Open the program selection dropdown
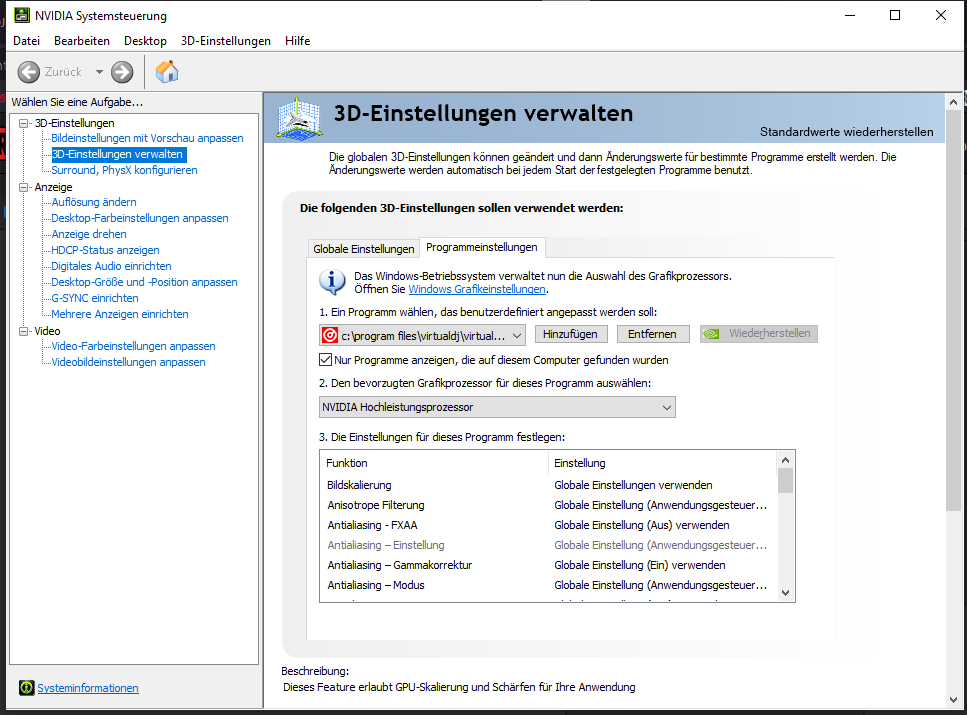The height and width of the screenshot is (715, 967). [x=516, y=335]
